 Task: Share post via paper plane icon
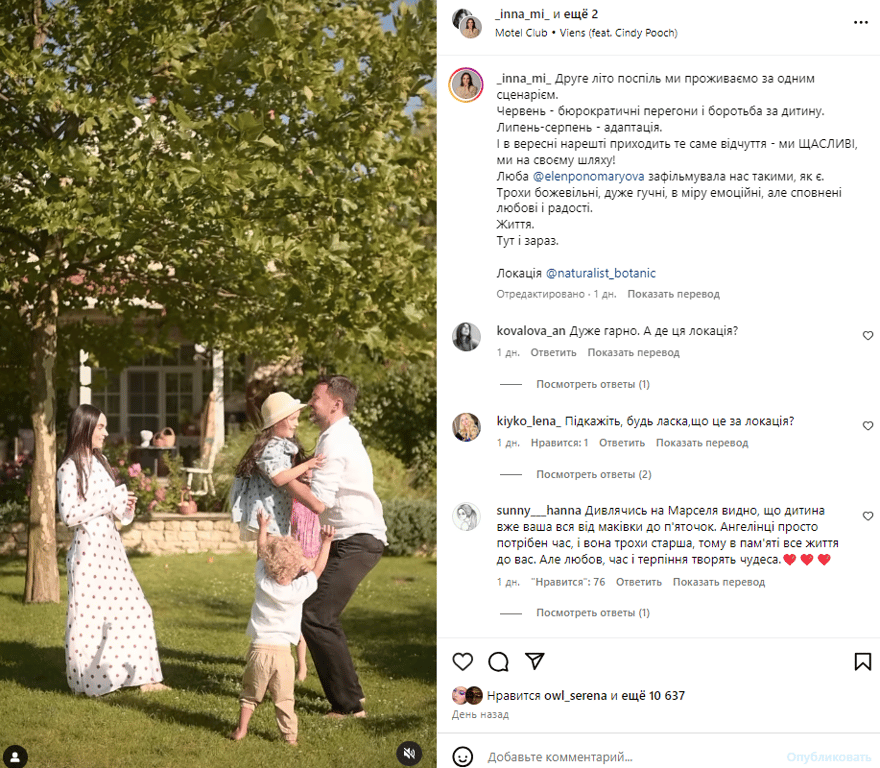[534, 661]
